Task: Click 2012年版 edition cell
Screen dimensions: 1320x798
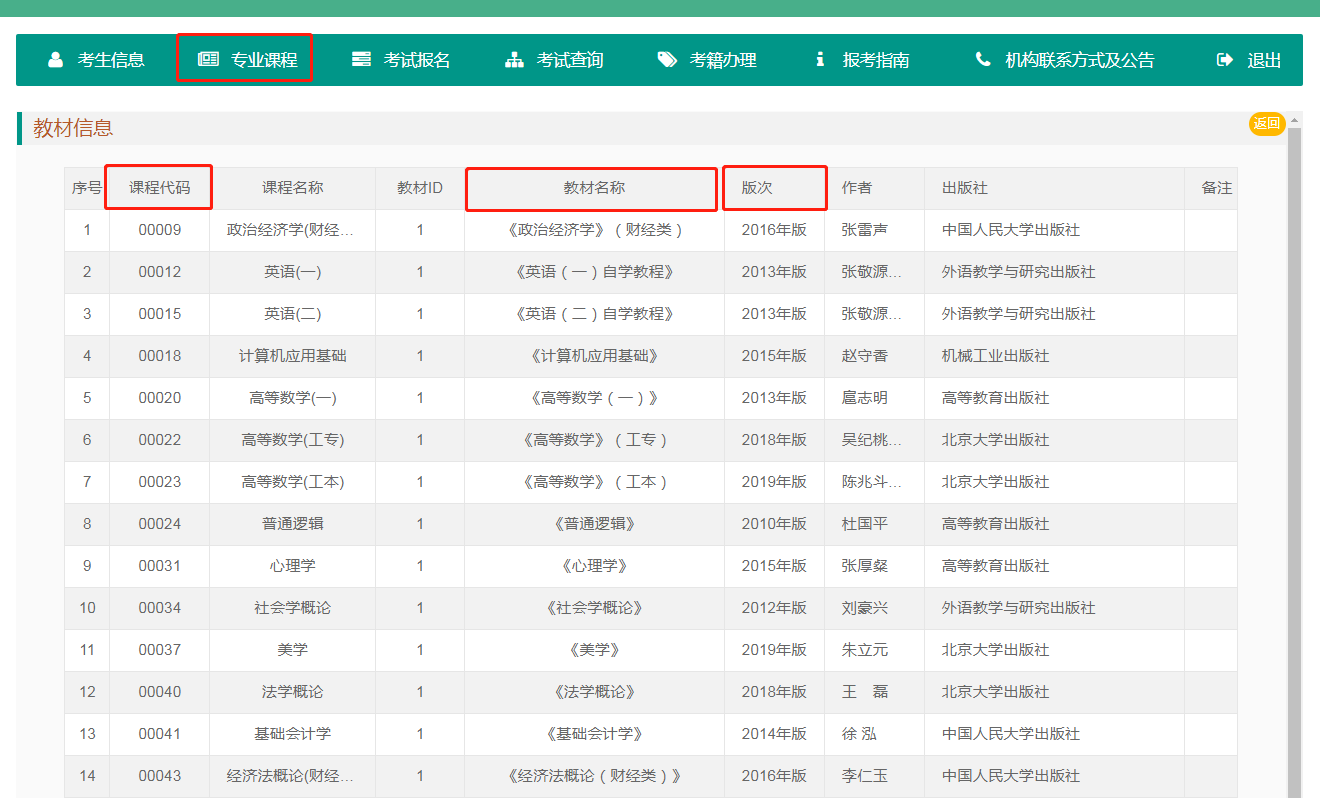Action: tap(774, 608)
